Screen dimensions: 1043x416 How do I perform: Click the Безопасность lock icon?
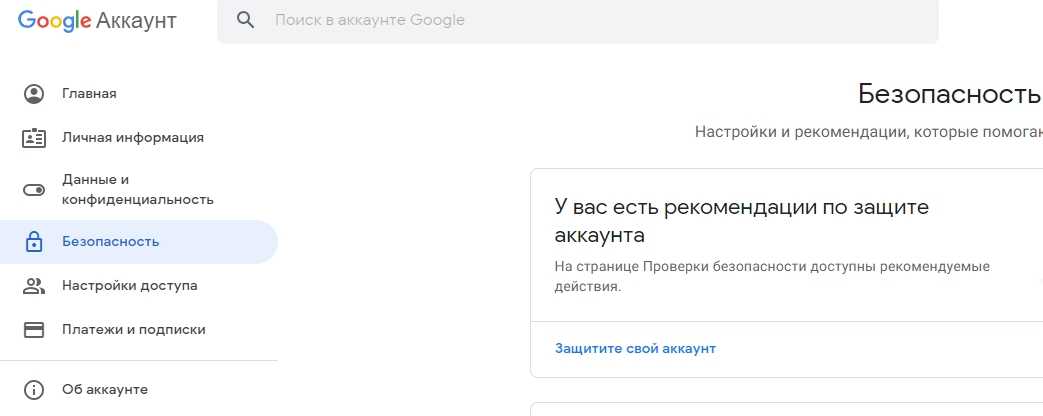pos(34,242)
